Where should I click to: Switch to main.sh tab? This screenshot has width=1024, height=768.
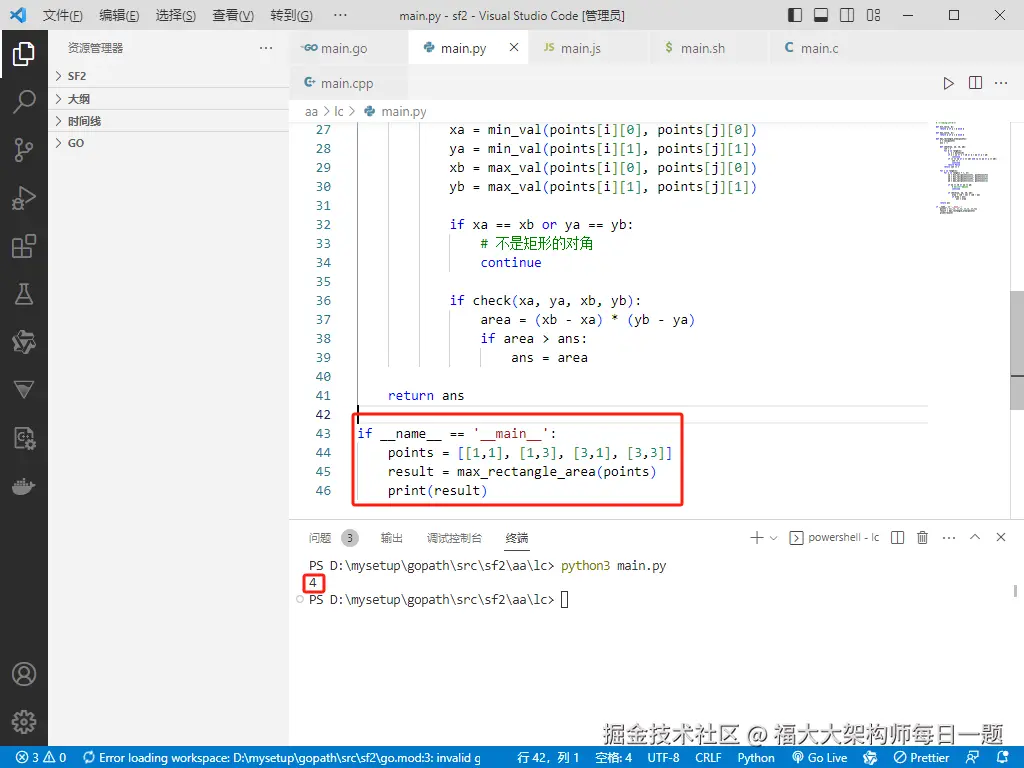[710, 48]
